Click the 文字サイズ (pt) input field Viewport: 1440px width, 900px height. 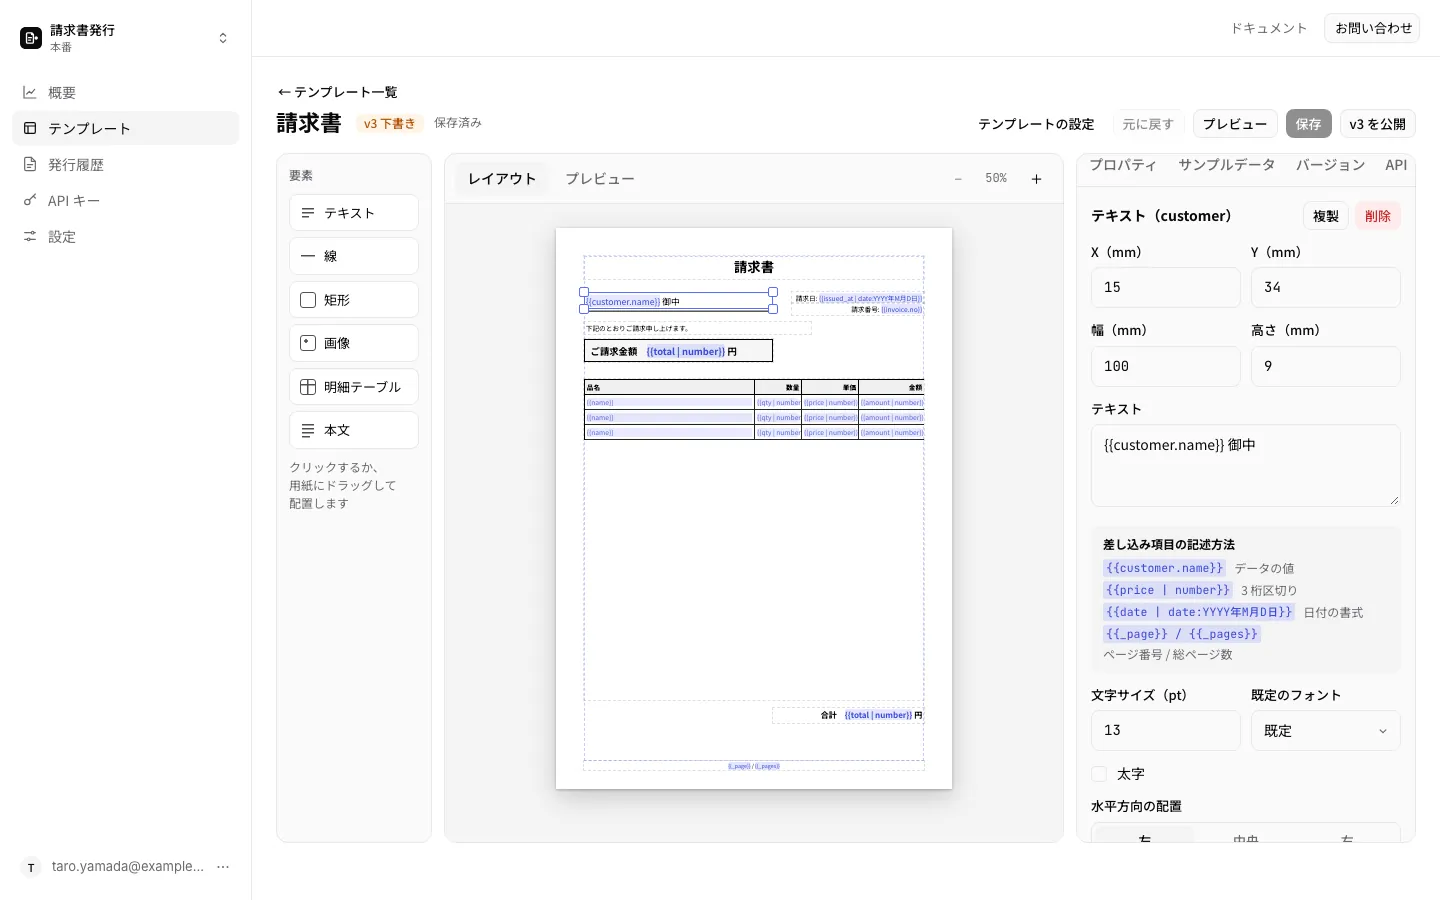click(1166, 731)
